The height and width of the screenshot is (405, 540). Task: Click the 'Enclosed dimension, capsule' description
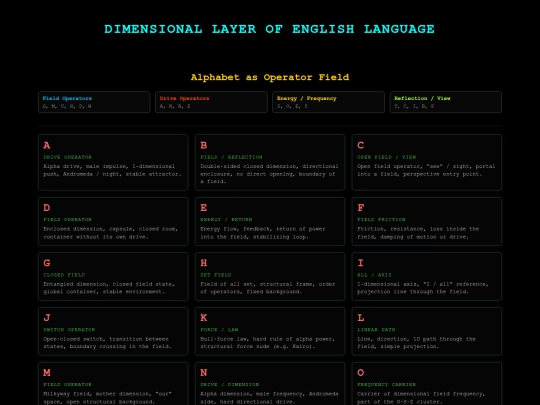point(111,233)
